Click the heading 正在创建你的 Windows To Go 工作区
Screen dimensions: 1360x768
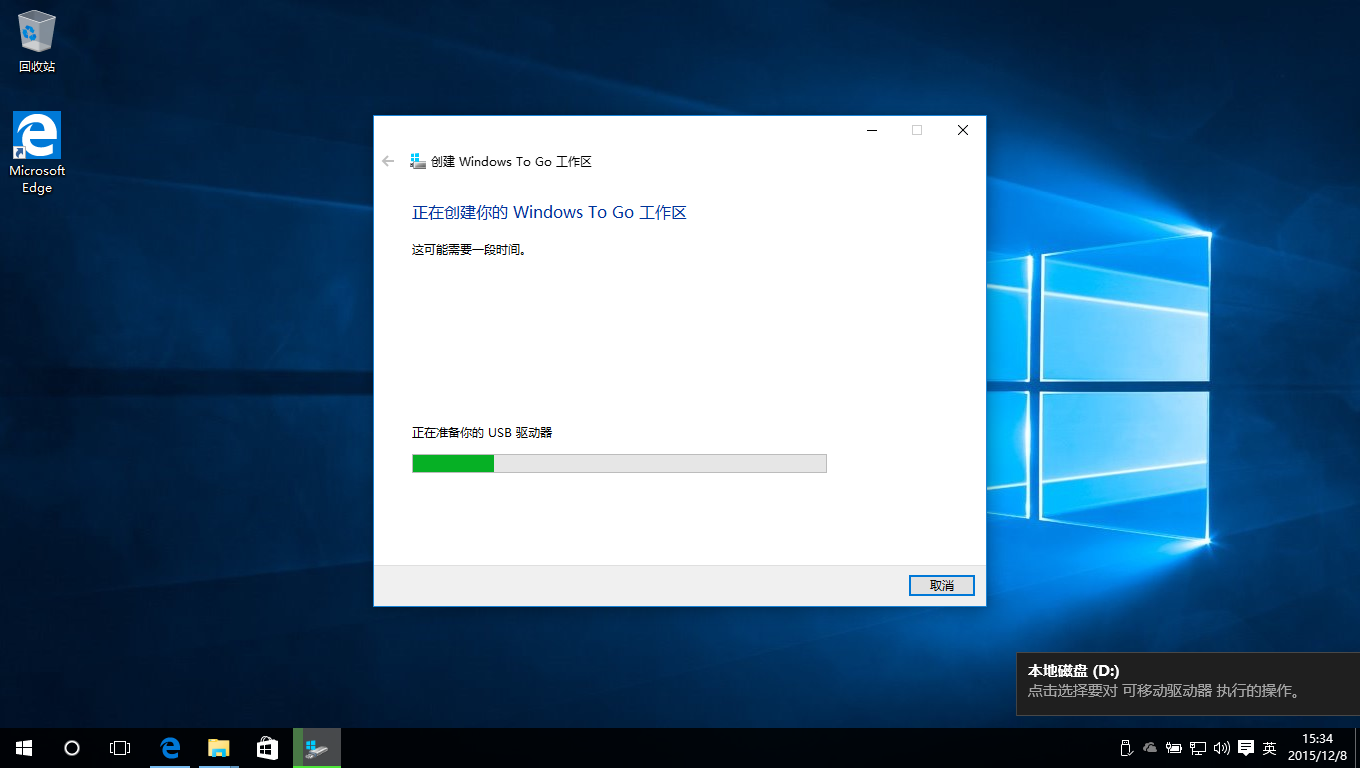[x=549, y=212]
